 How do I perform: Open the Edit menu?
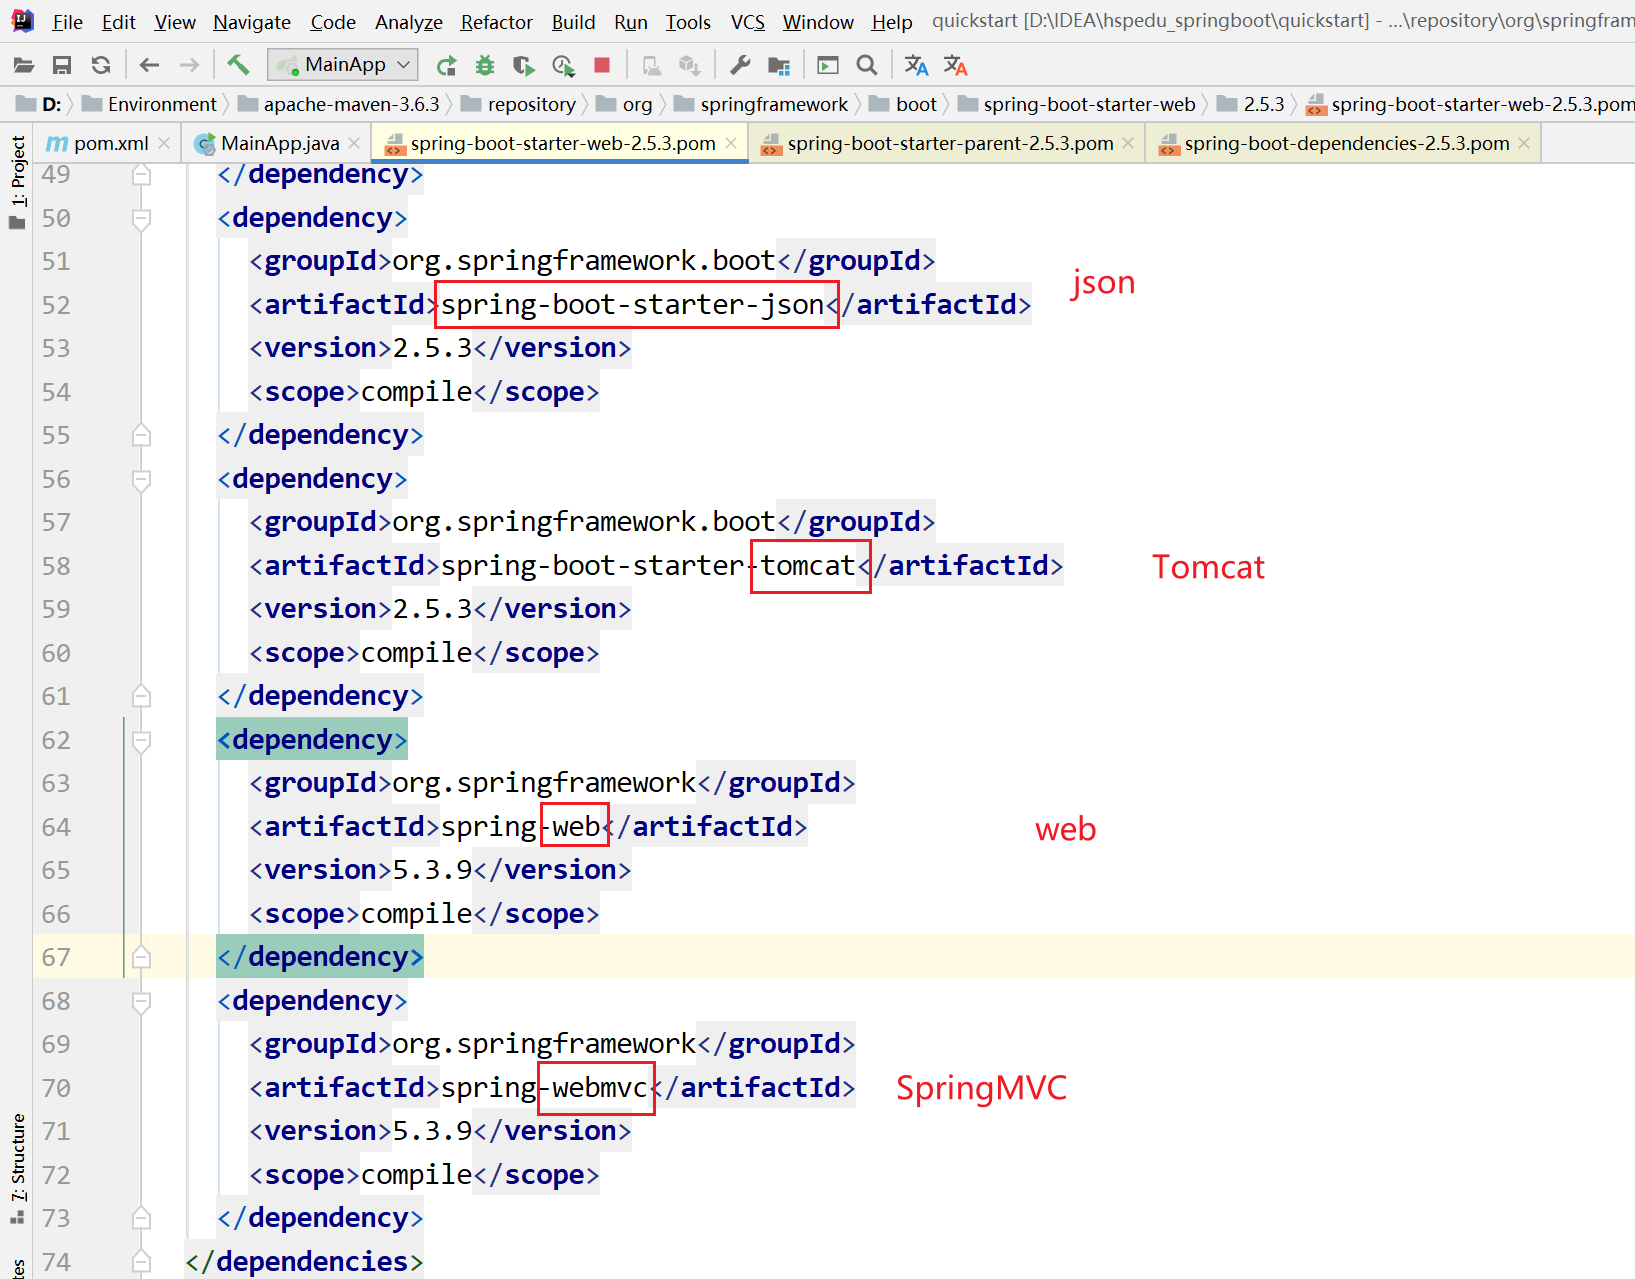(x=118, y=22)
